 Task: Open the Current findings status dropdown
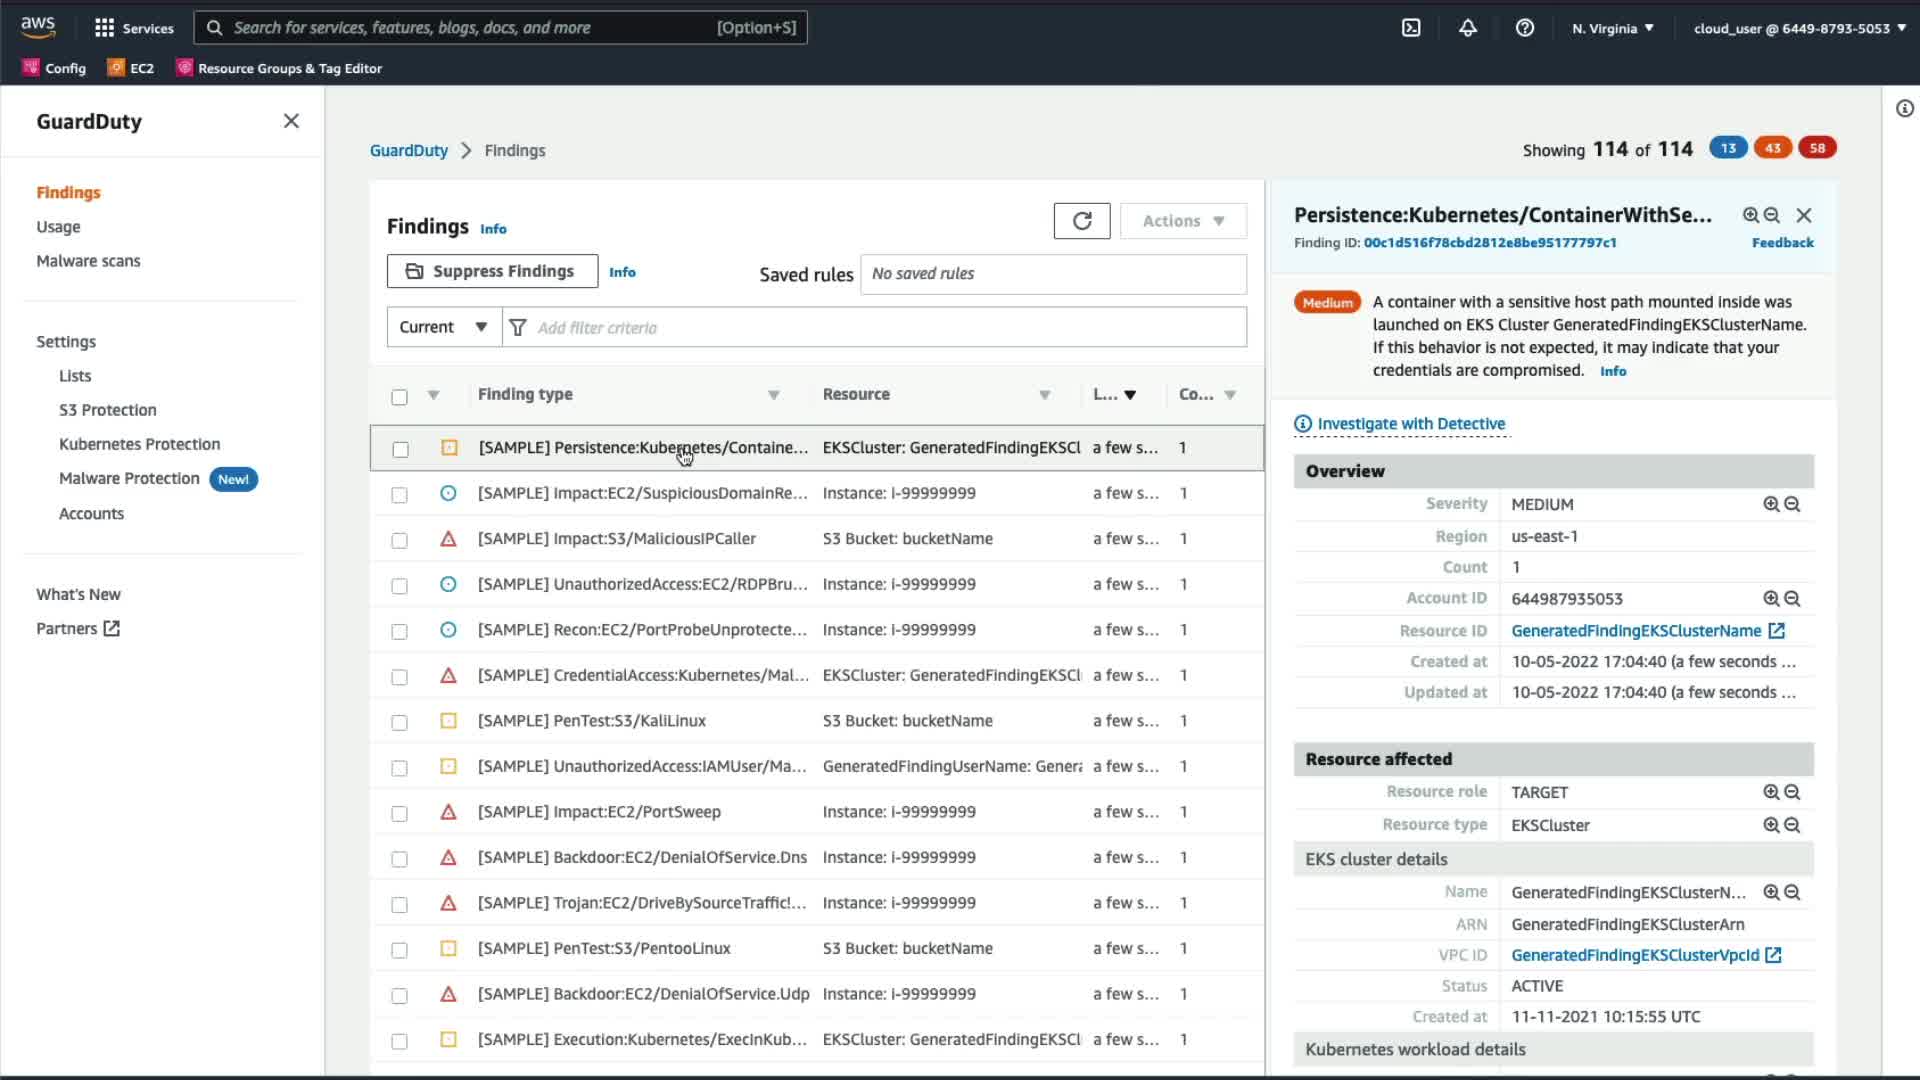(x=443, y=327)
